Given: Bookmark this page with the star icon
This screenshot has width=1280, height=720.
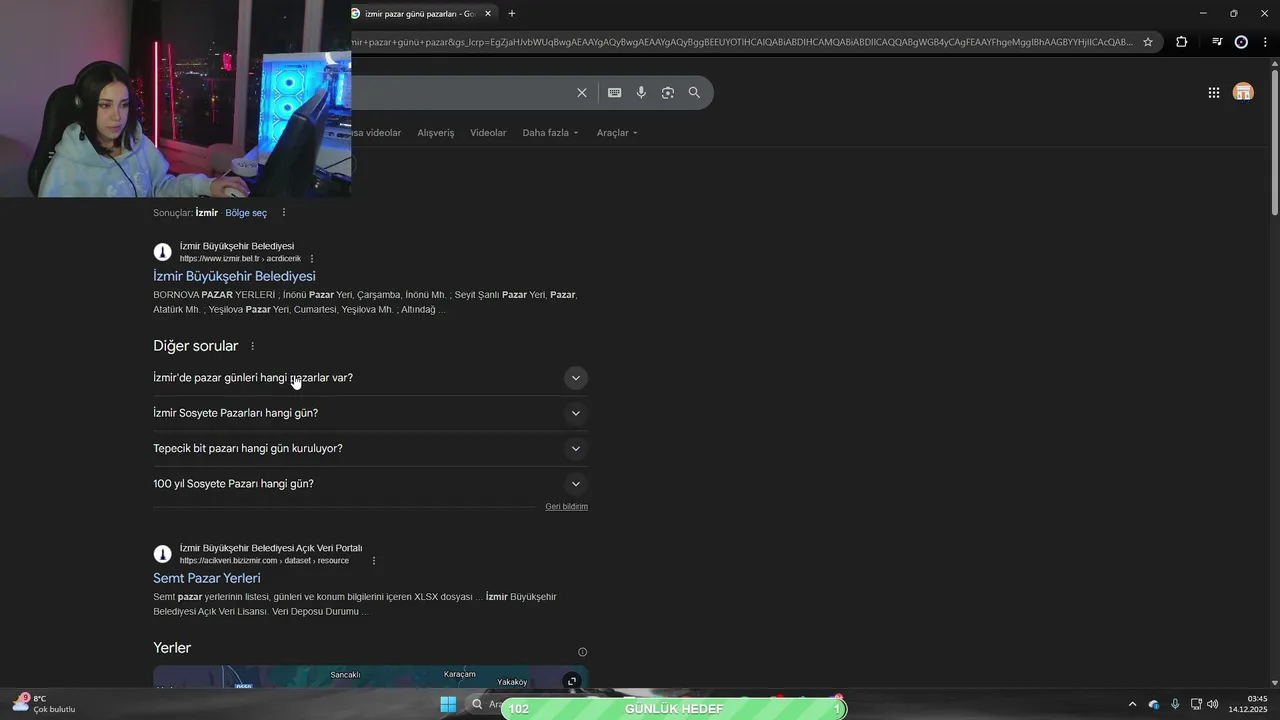Looking at the screenshot, I should (1148, 42).
